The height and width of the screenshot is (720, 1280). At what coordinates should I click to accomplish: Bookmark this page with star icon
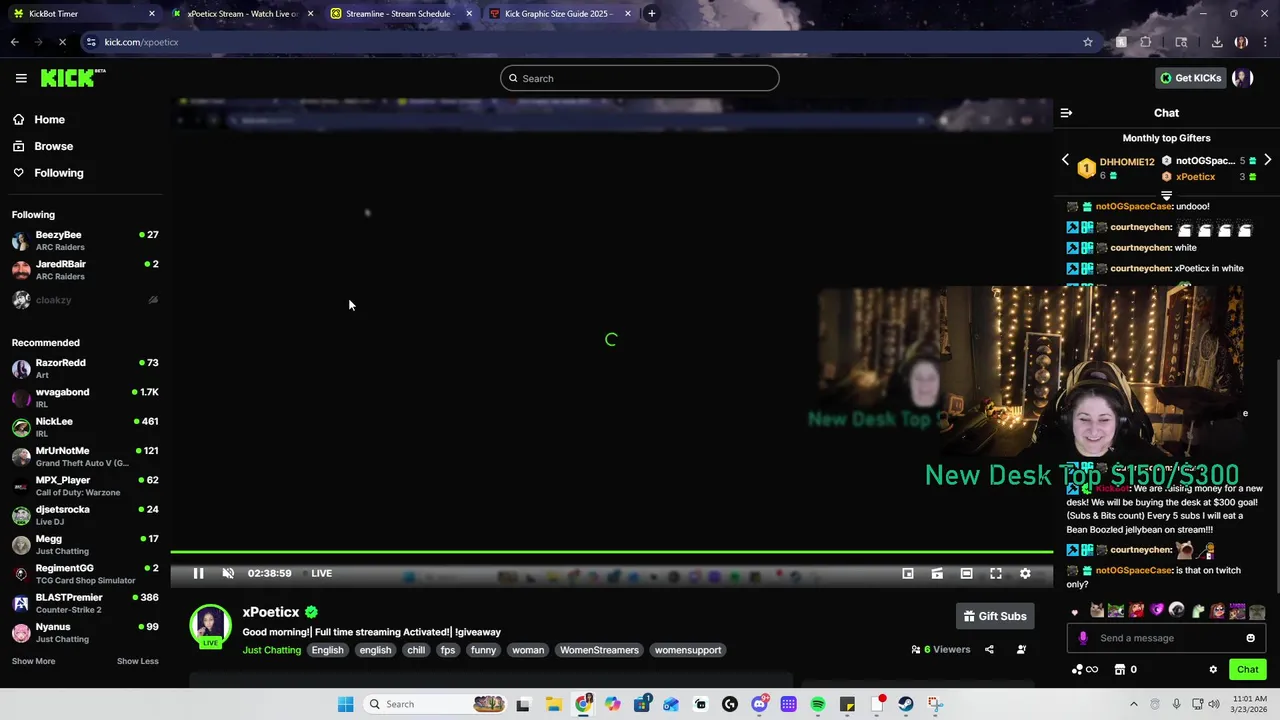point(1088,42)
